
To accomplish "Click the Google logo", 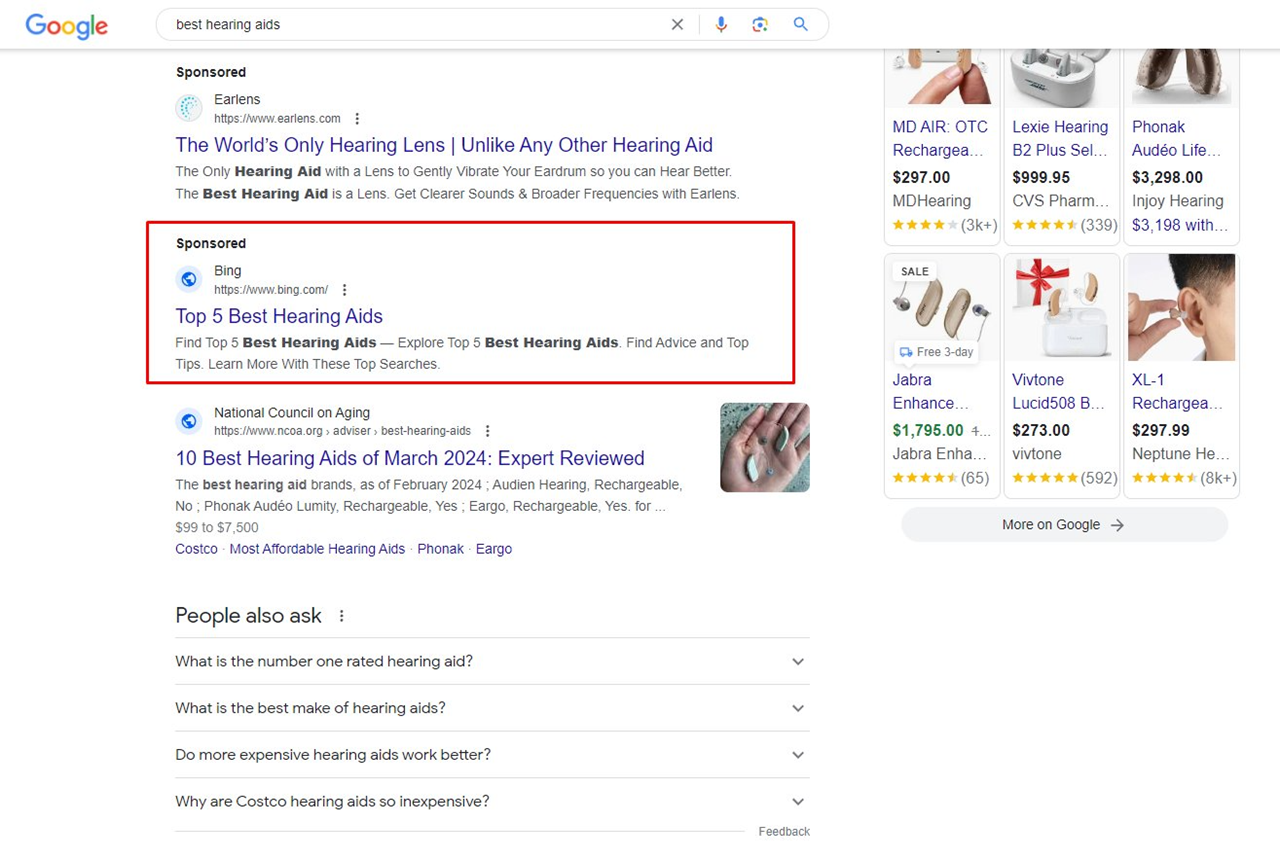I will (66, 25).
